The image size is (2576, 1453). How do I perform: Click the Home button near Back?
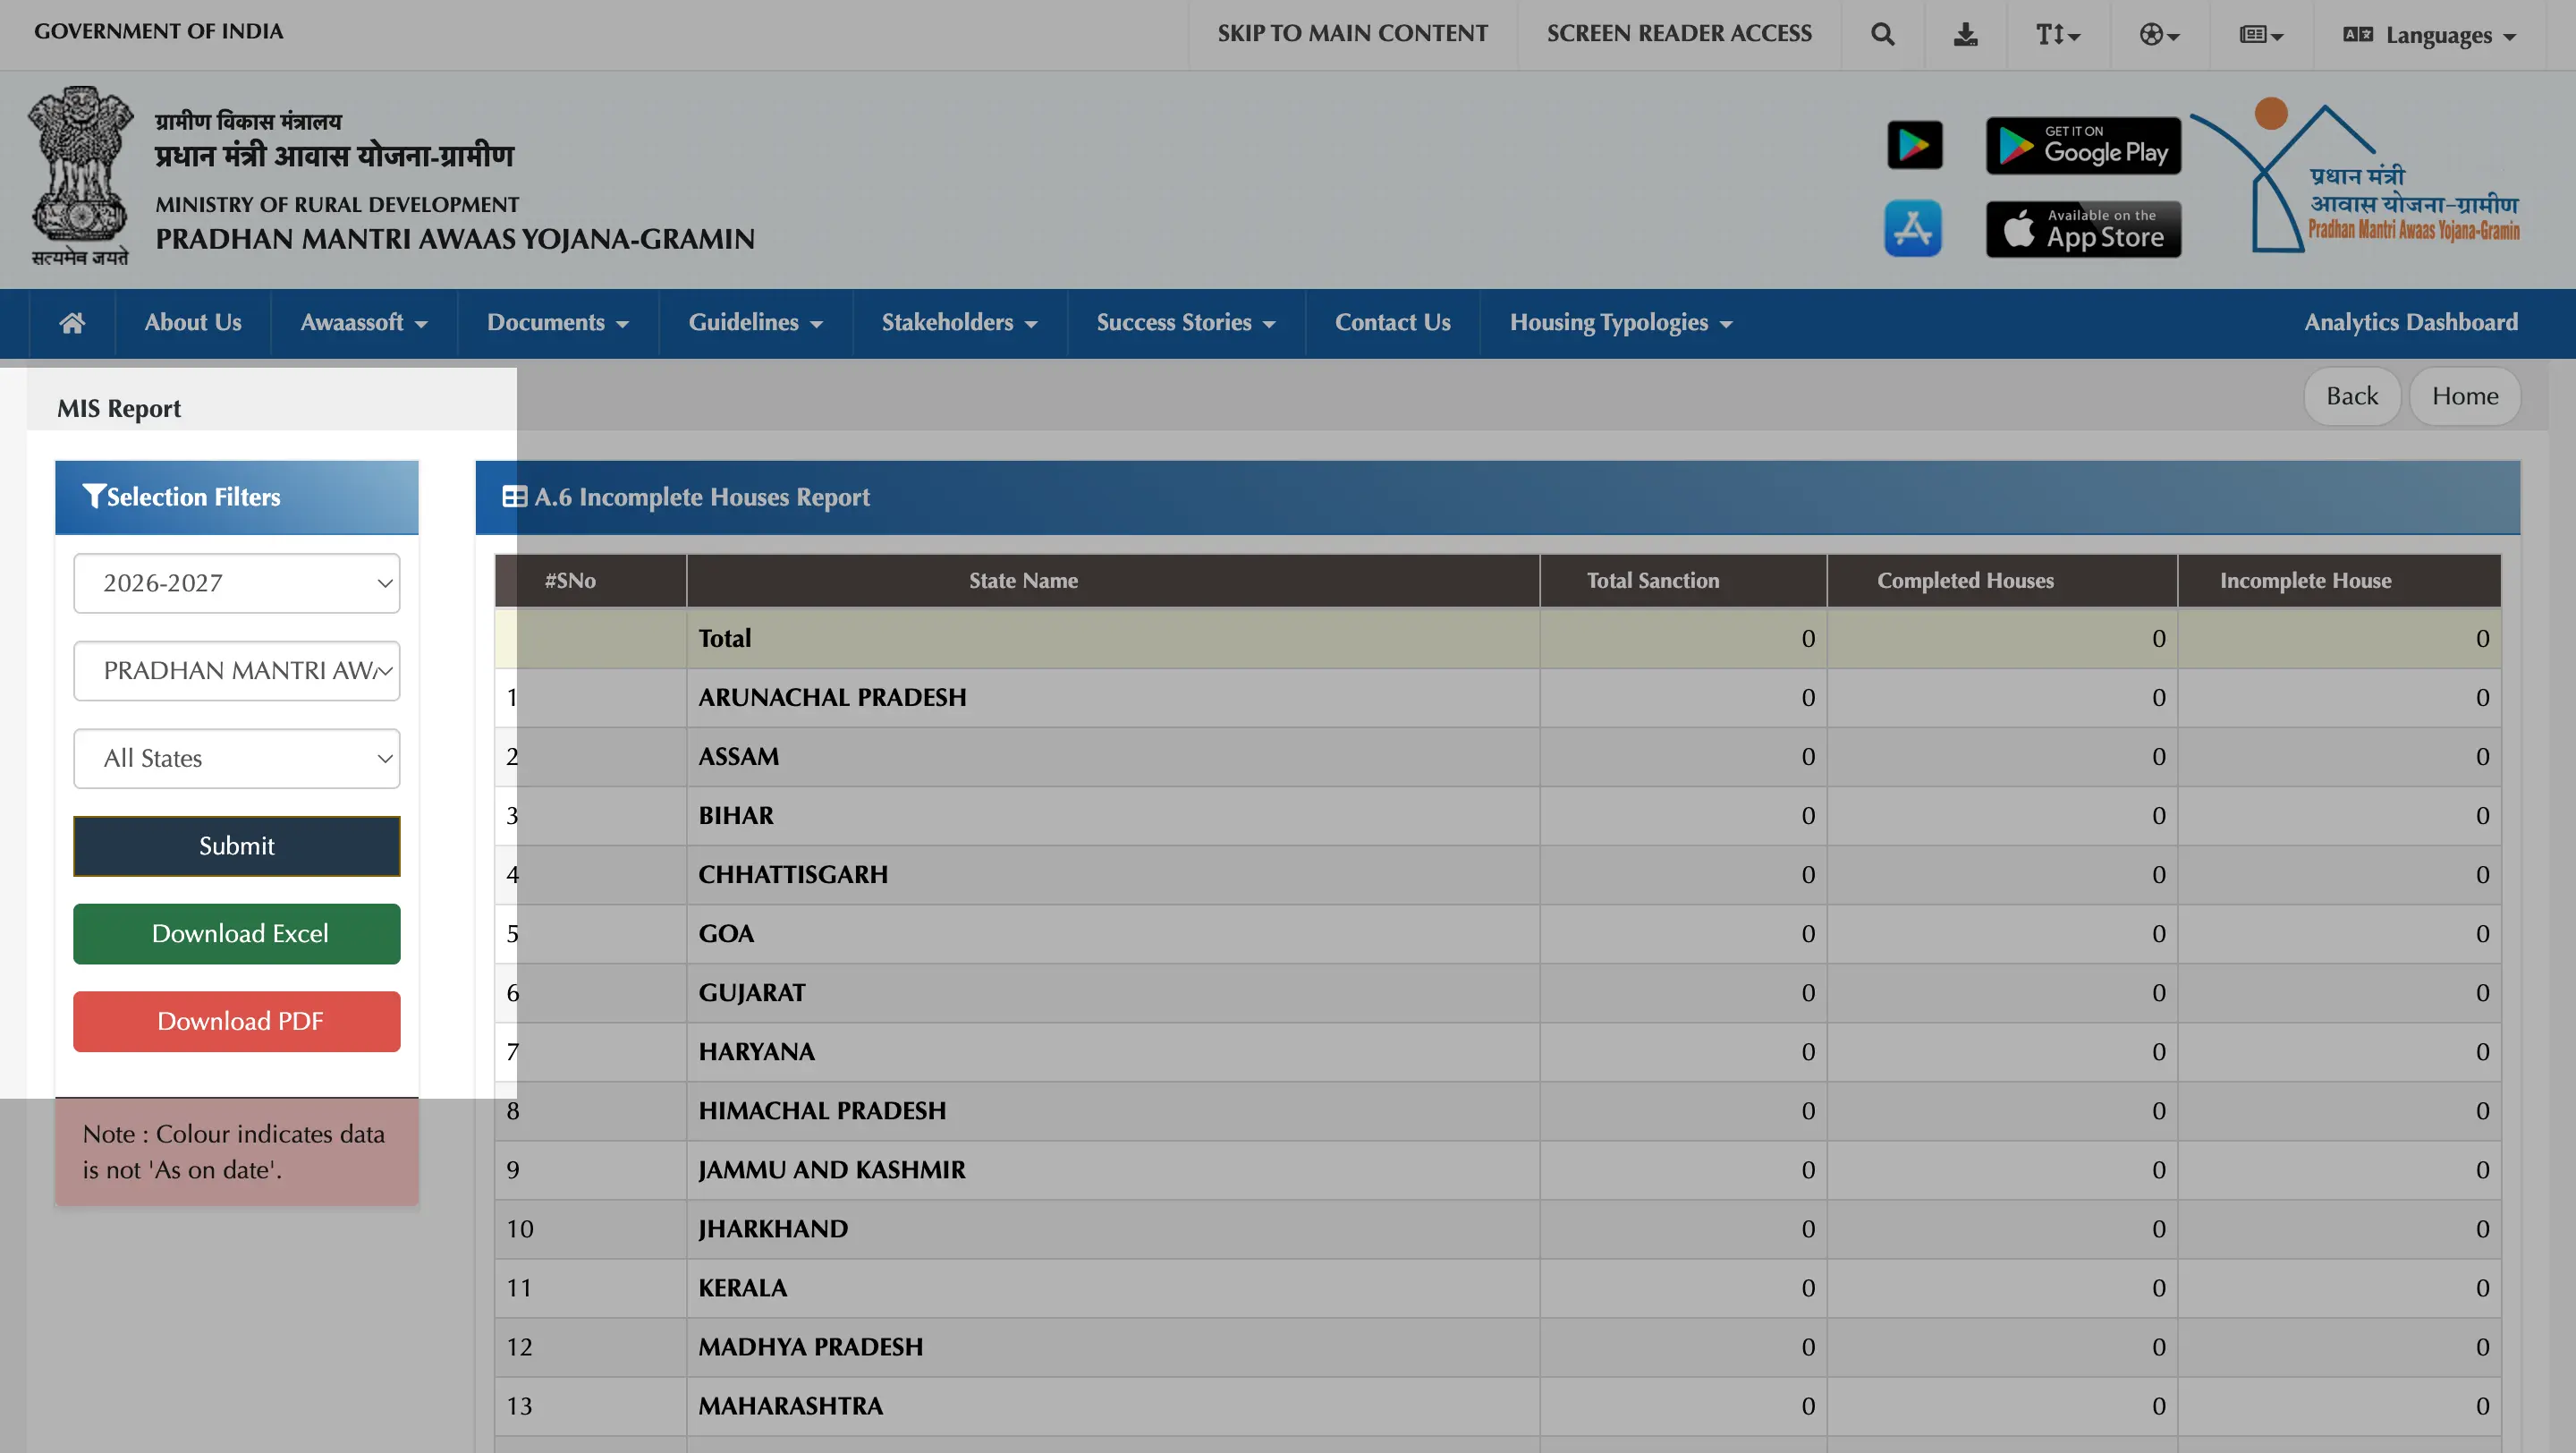[x=2465, y=396]
